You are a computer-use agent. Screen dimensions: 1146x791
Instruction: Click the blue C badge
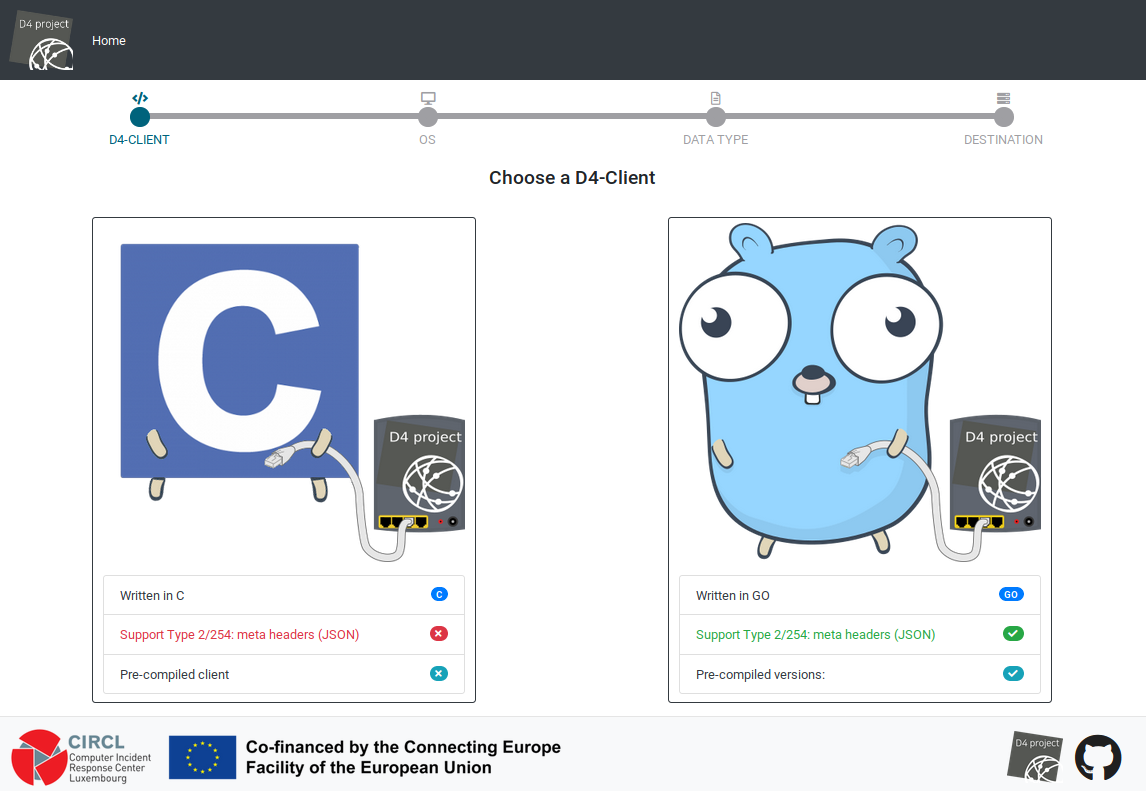(x=439, y=594)
